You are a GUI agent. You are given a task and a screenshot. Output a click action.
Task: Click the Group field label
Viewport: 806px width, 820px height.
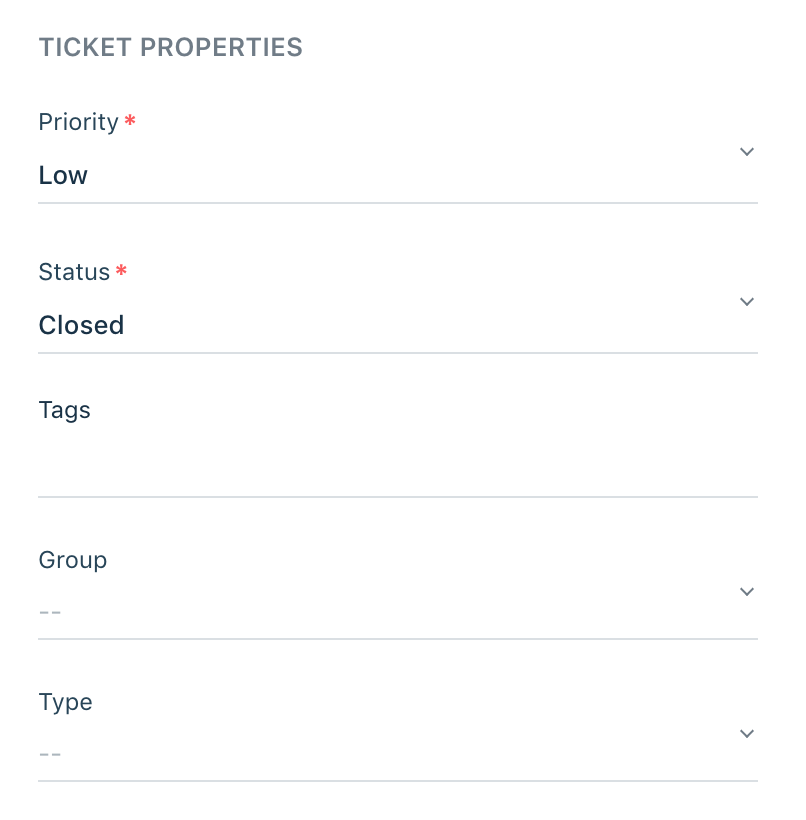tap(72, 560)
